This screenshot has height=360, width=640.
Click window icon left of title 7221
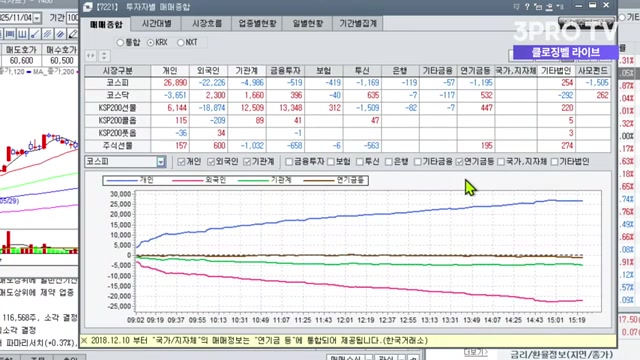pyautogui.click(x=88, y=7)
